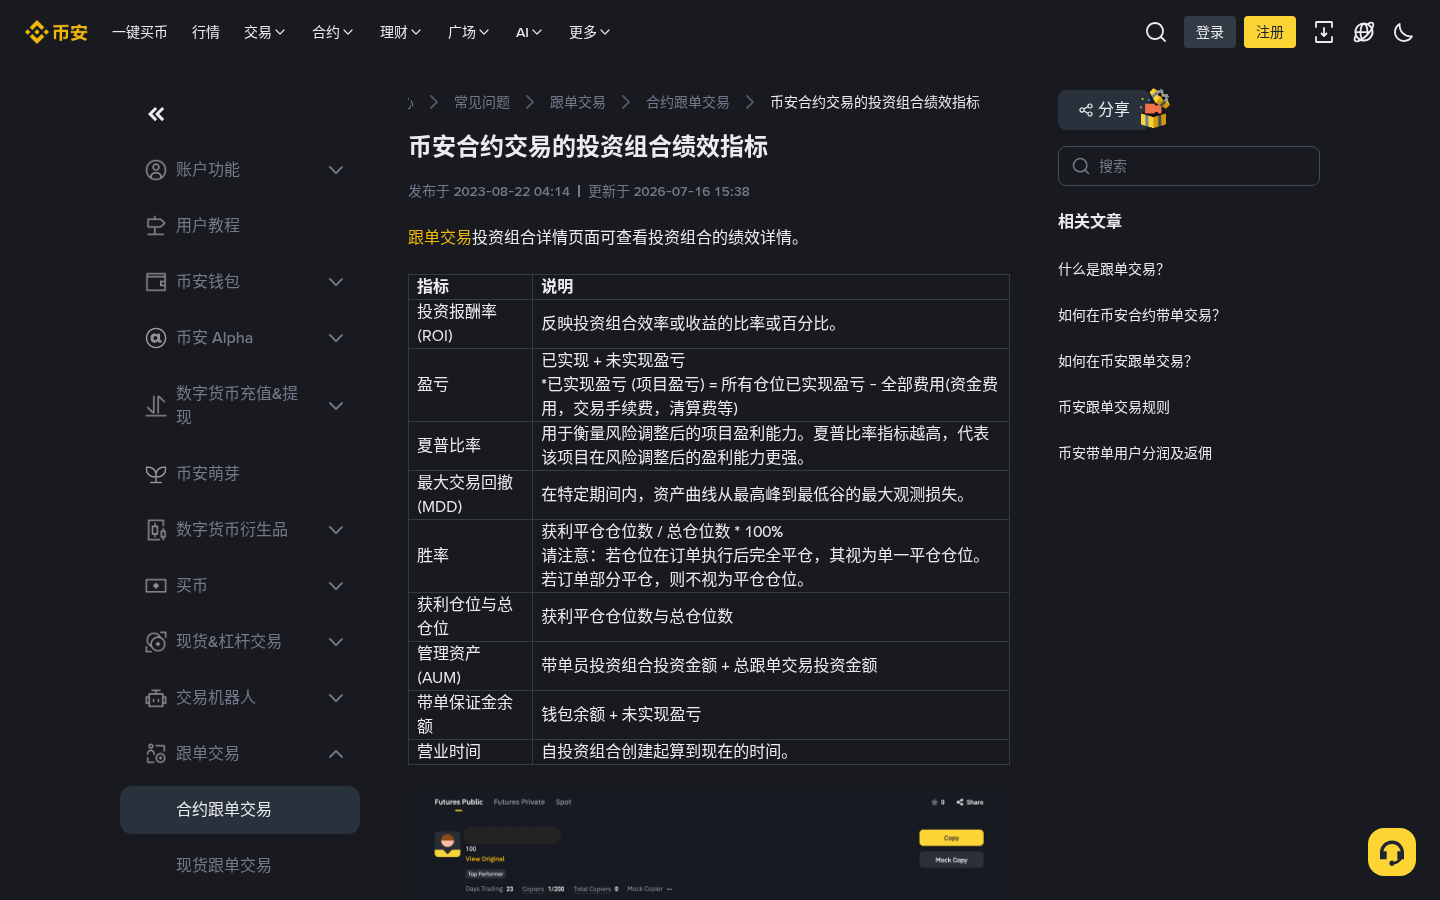Image resolution: width=1440 pixels, height=900 pixels.
Task: Open related article 什么是跟单交易?
Action: (x=1111, y=269)
